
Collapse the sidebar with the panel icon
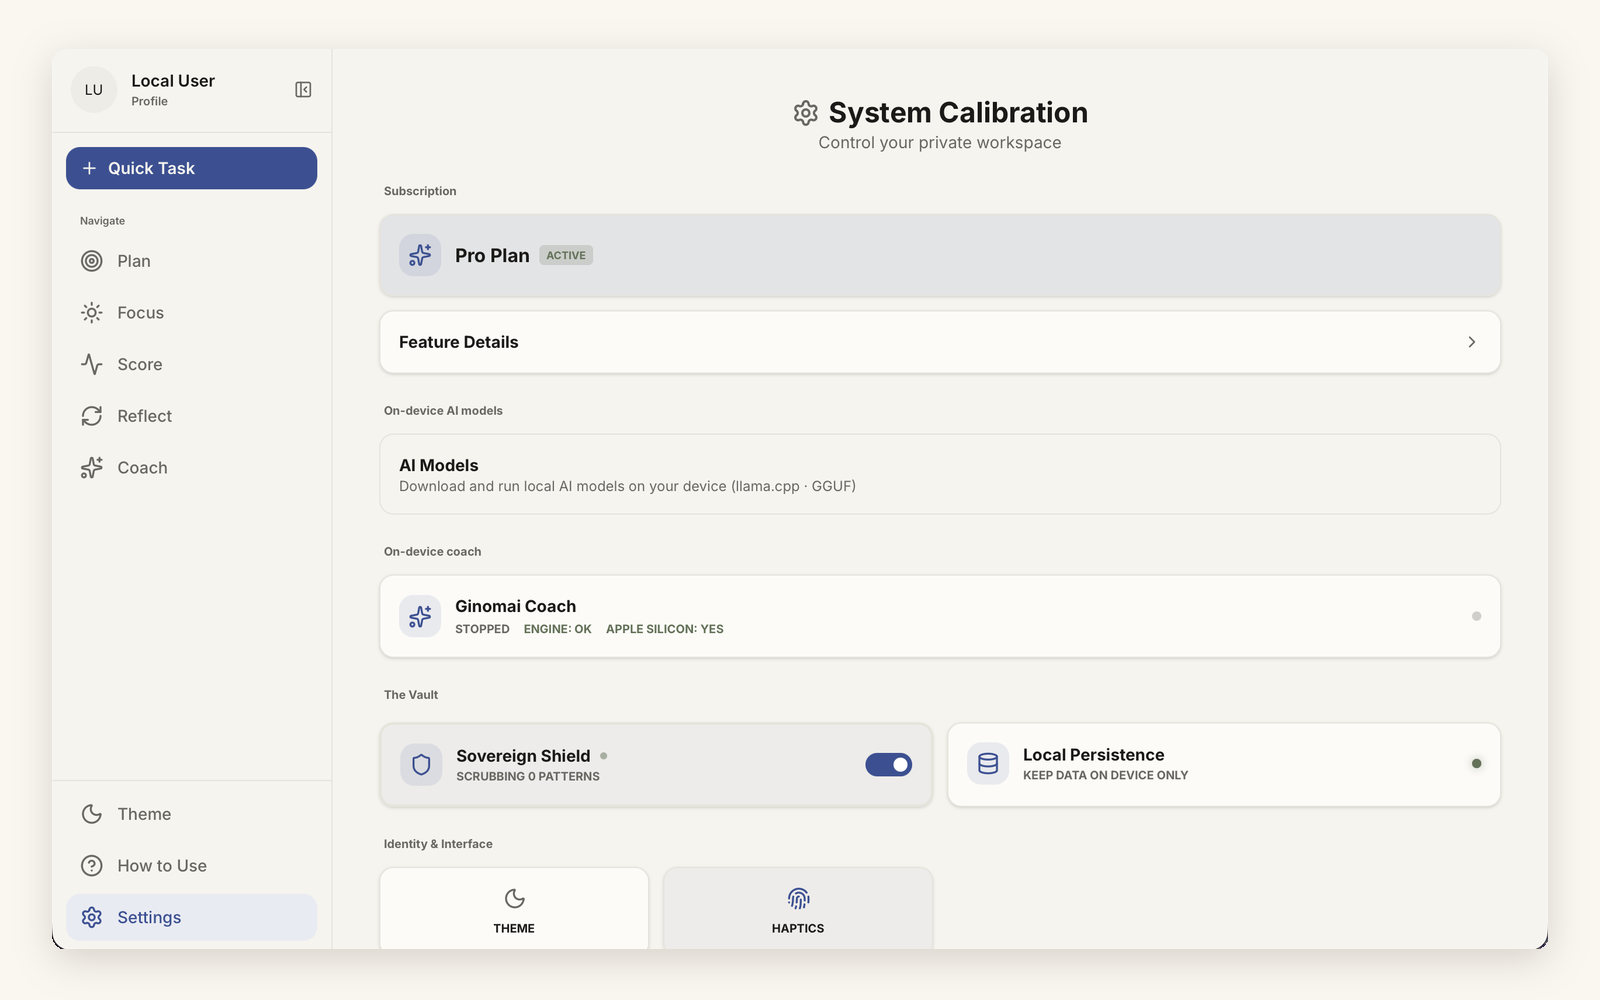(303, 90)
